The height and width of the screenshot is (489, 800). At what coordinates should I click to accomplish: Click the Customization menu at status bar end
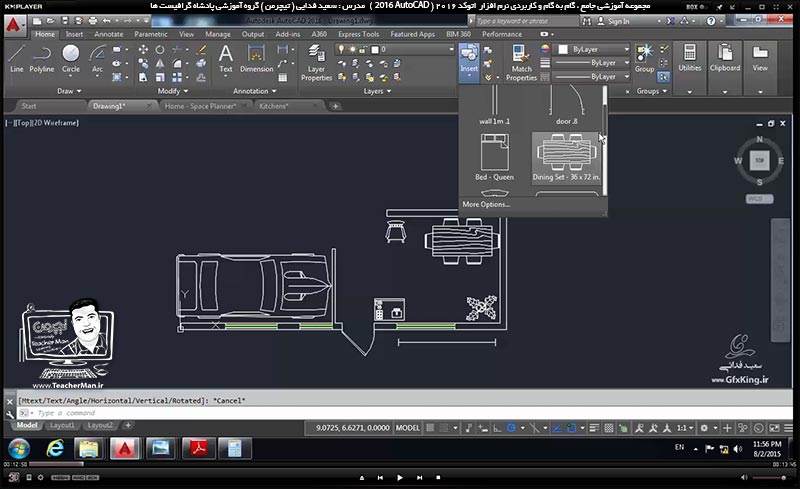pyautogui.click(x=788, y=428)
